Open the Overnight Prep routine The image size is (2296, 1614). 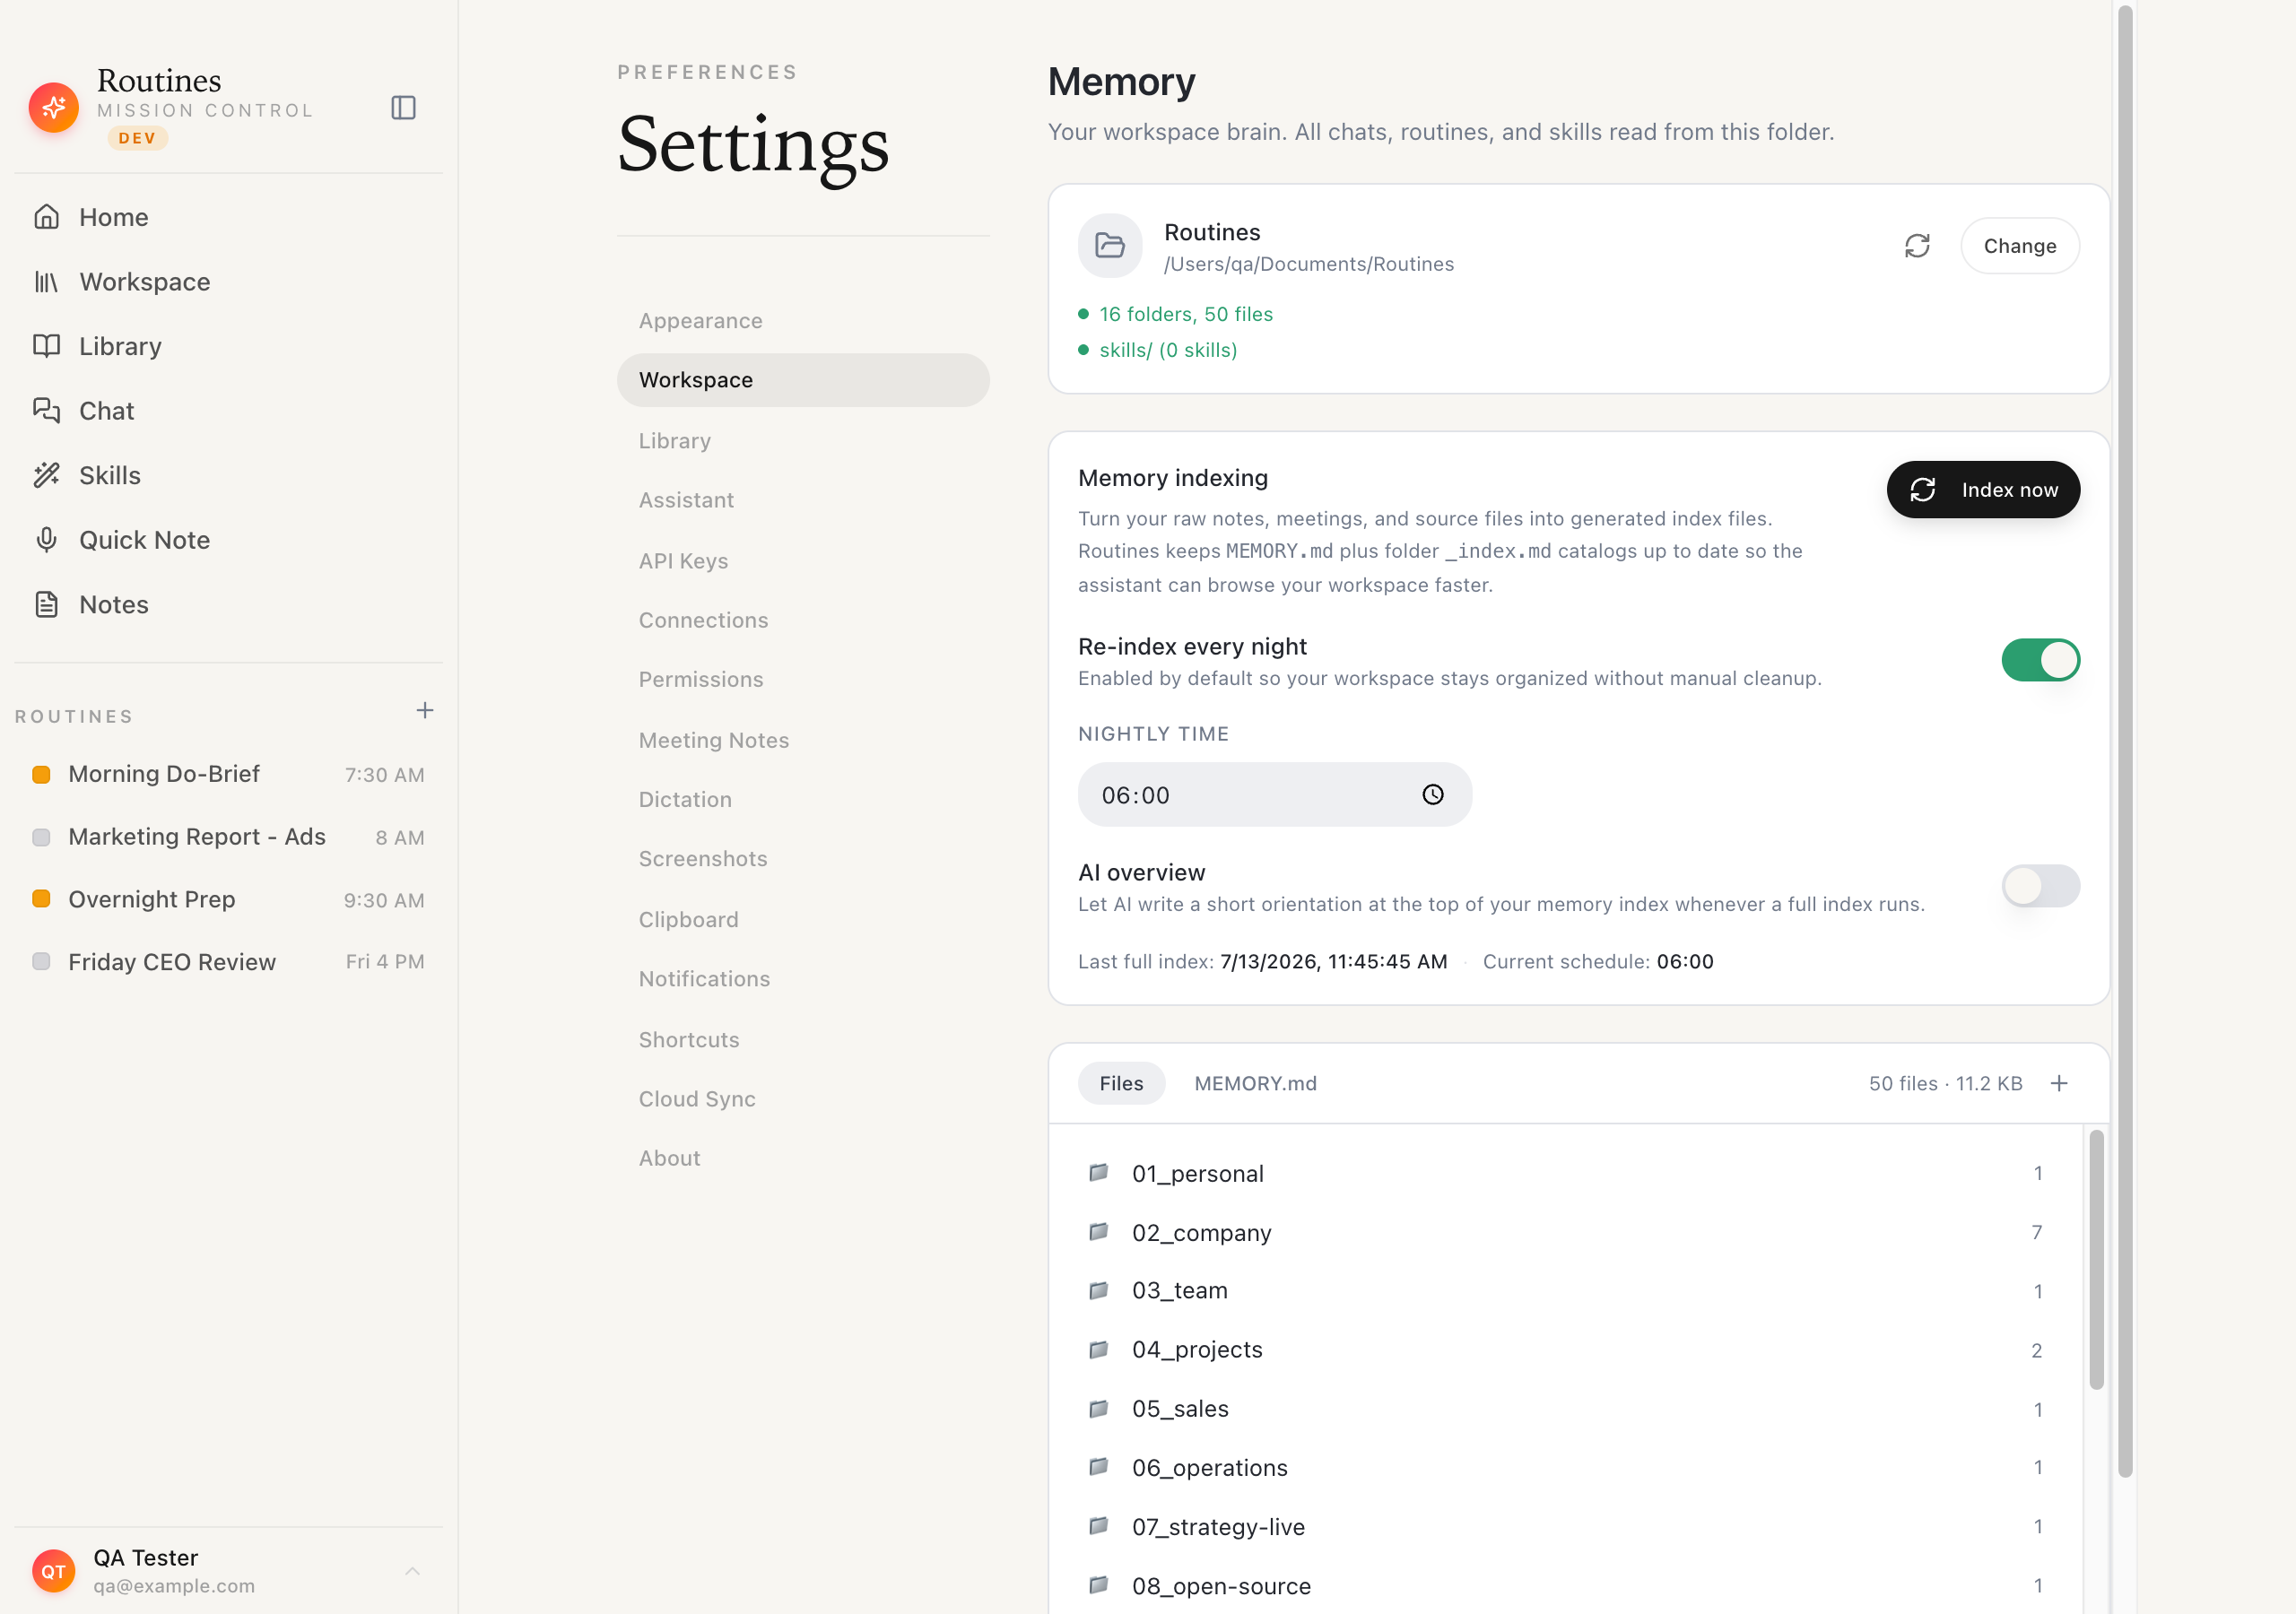(229, 899)
